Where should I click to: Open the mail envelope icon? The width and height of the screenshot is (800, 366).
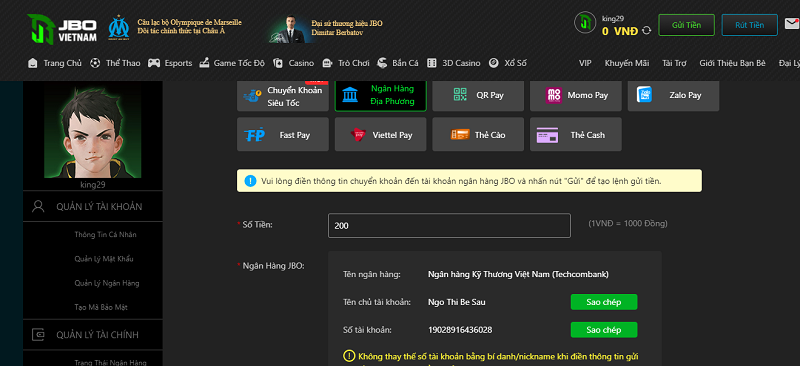pos(793,23)
